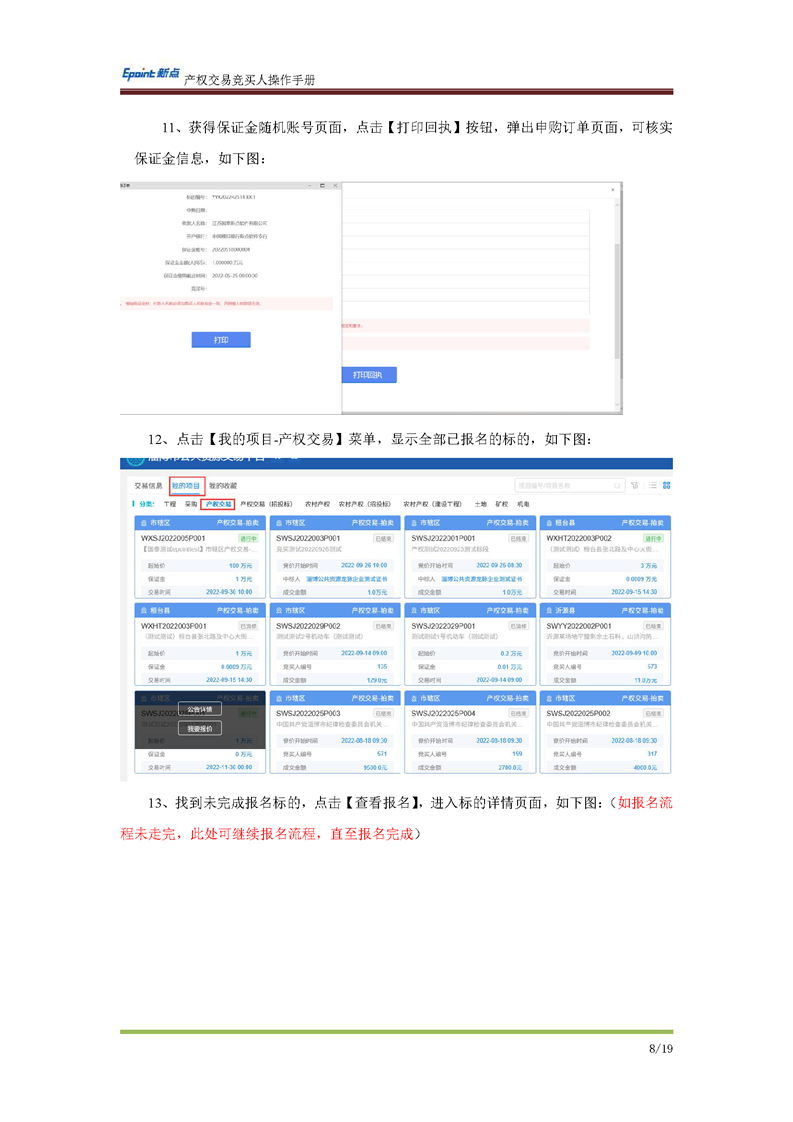The width and height of the screenshot is (793, 1122).
Task: Click the search magnifier icon
Action: [618, 485]
